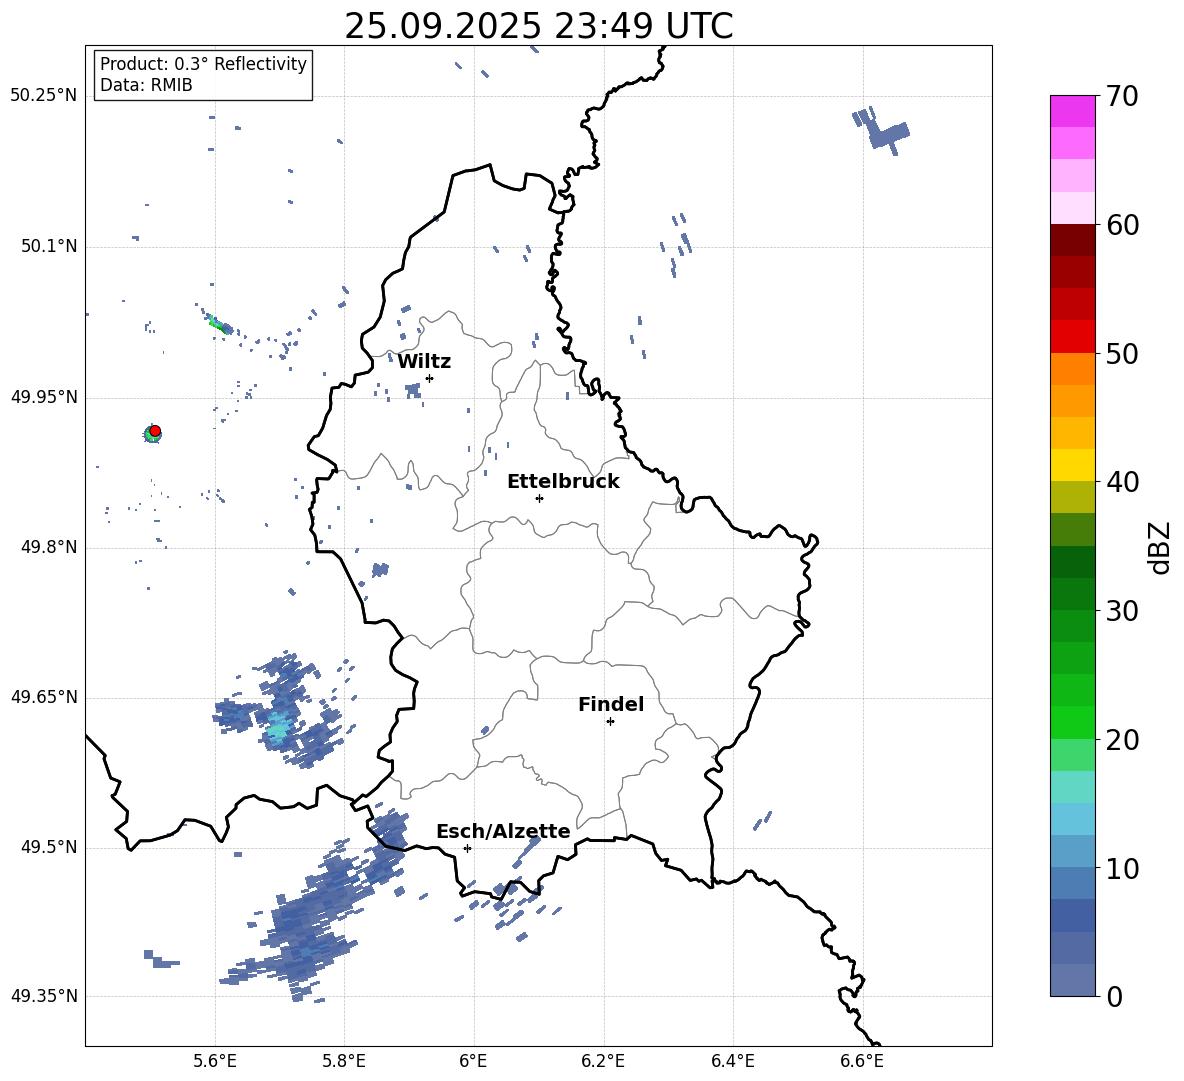Pick the orange swatch just below 50

pyautogui.click(x=1073, y=368)
